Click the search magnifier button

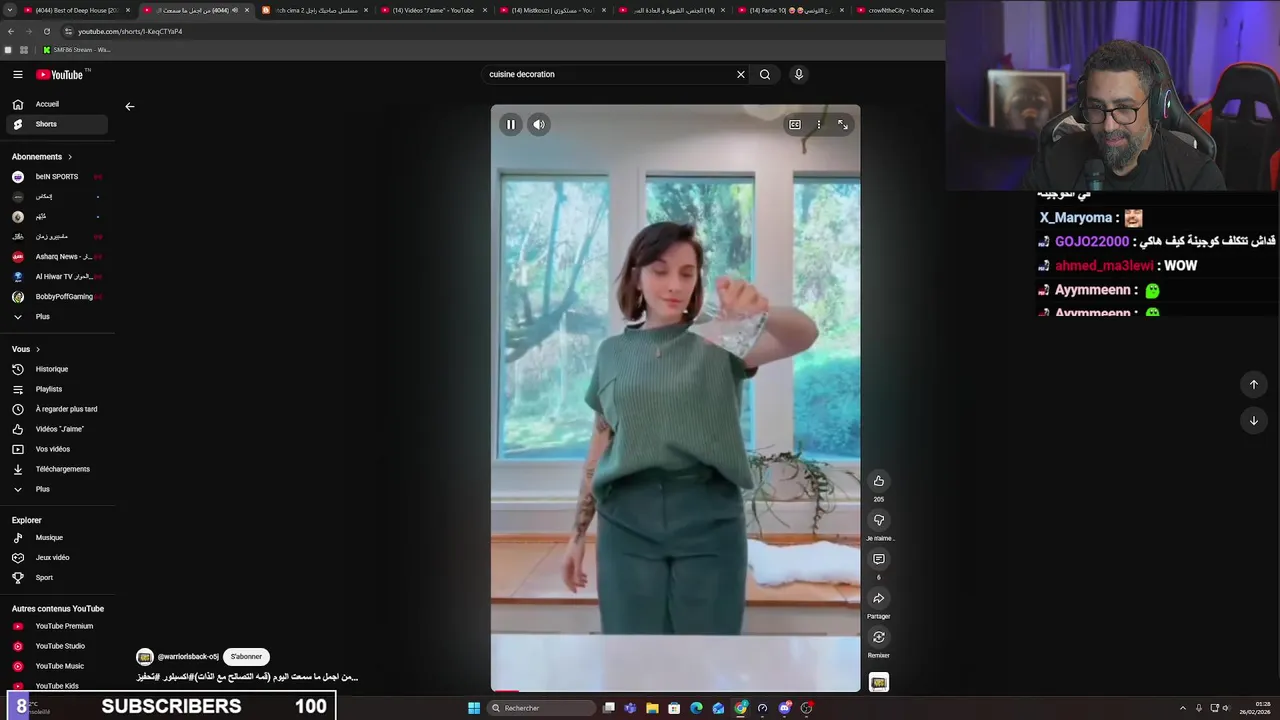[x=765, y=74]
